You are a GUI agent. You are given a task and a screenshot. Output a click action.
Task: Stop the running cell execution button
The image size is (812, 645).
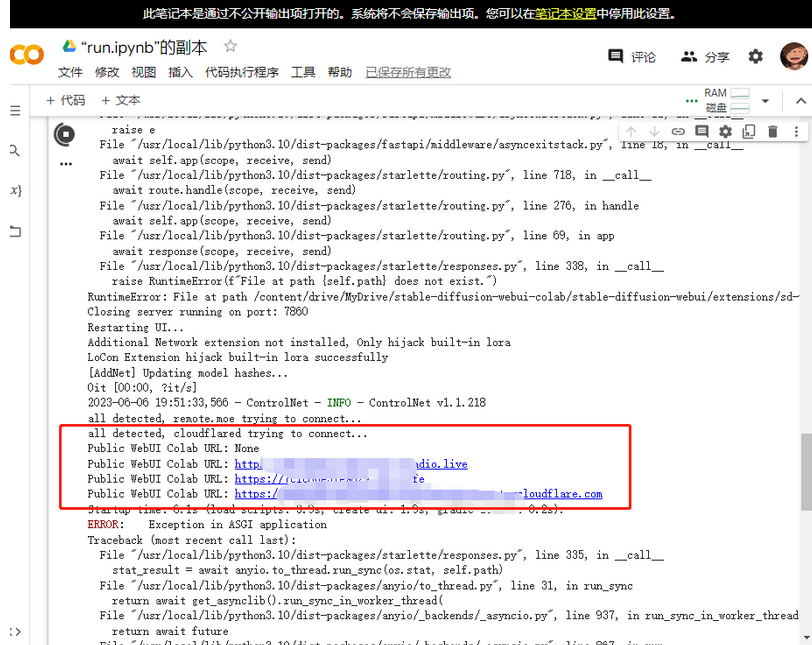(x=65, y=135)
